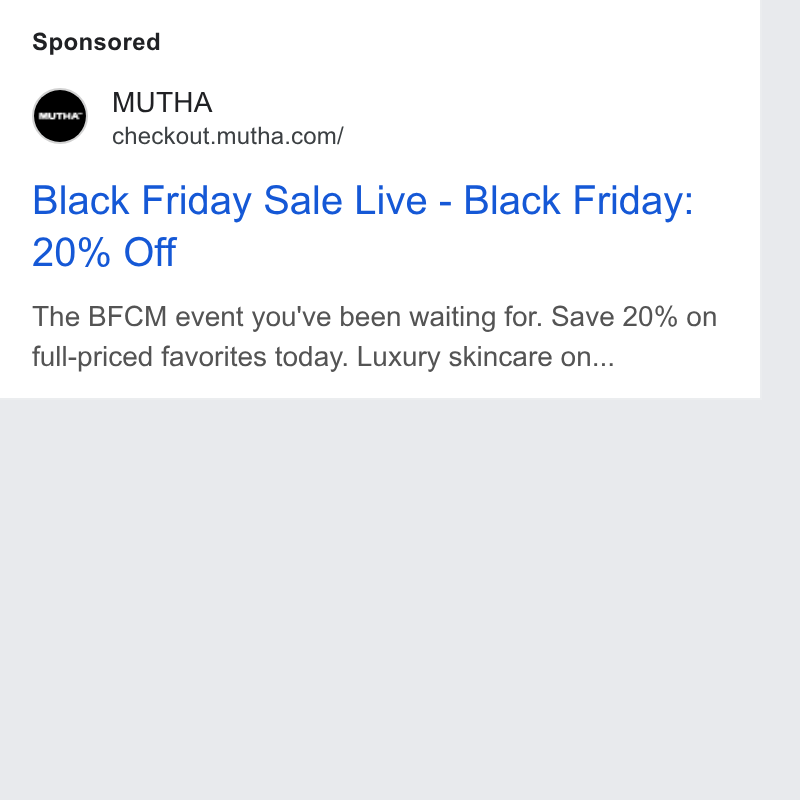Visit the checkout.mutha.com/ display URL
The image size is (800, 800).
(x=228, y=136)
